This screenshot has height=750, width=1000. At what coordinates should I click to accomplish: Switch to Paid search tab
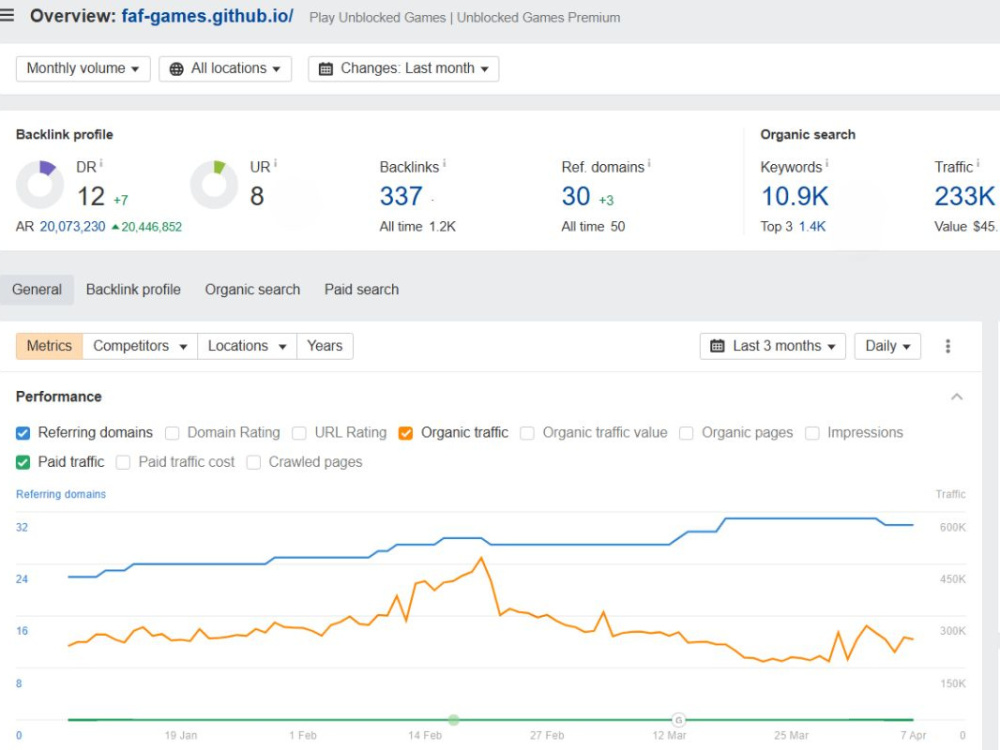[x=362, y=290]
